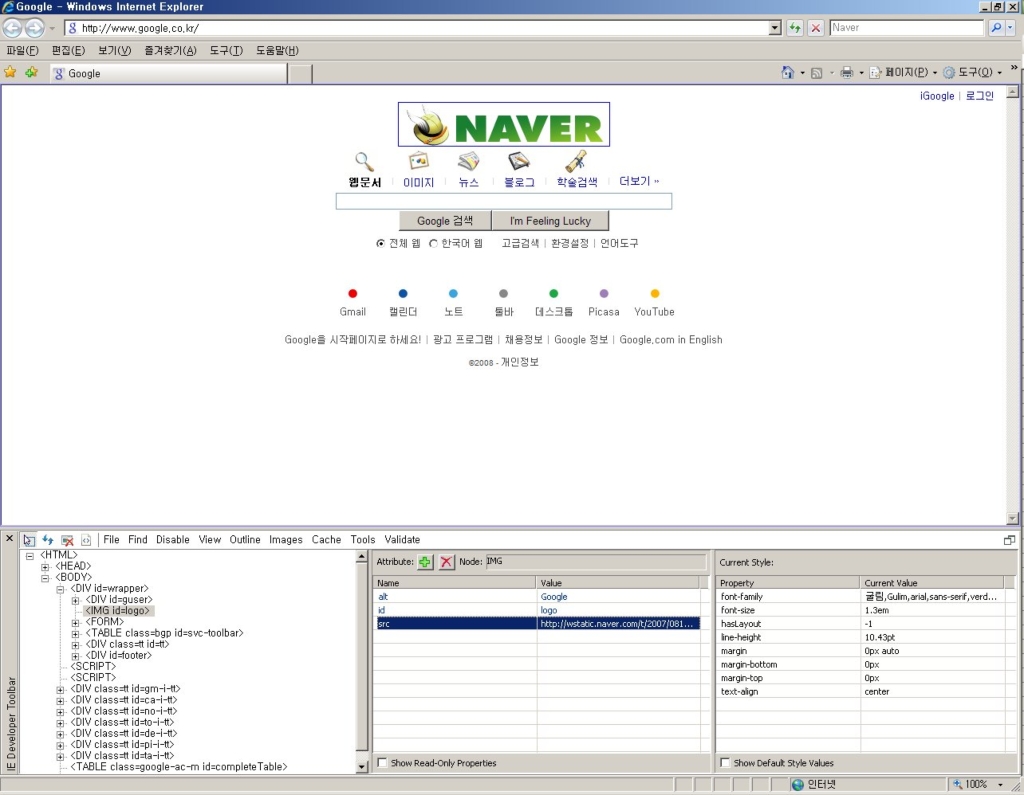Expand the DIV id=guser node

pos(75,600)
